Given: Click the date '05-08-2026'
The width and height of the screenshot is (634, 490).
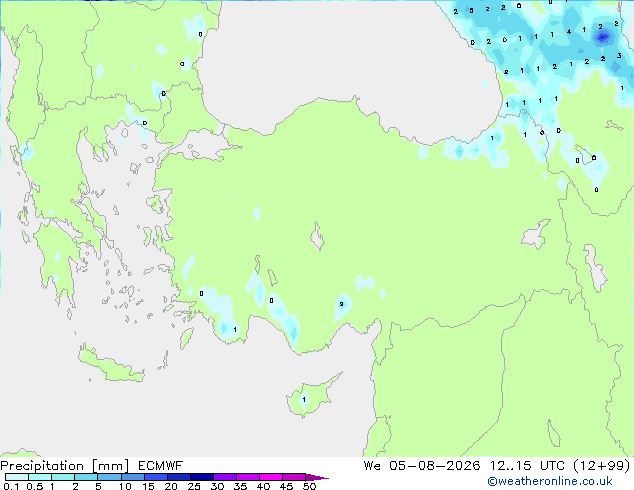Looking at the screenshot, I should pos(435,466).
